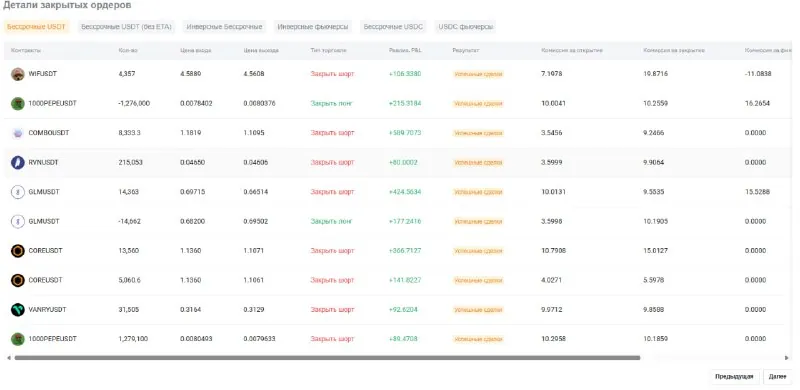Click the P&L value +92.6204
Viewport: 800px width, 390px height.
tap(403, 310)
